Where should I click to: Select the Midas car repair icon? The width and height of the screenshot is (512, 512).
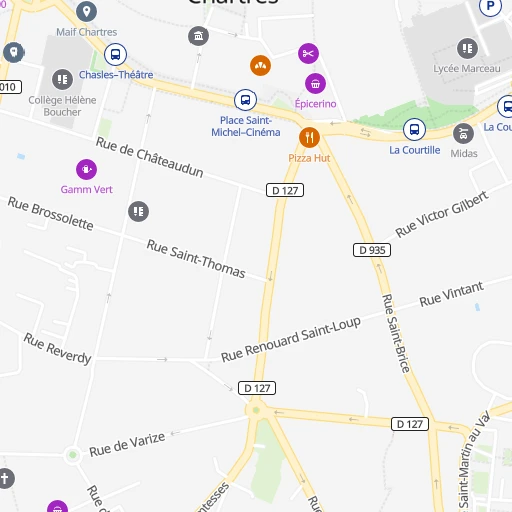click(463, 134)
